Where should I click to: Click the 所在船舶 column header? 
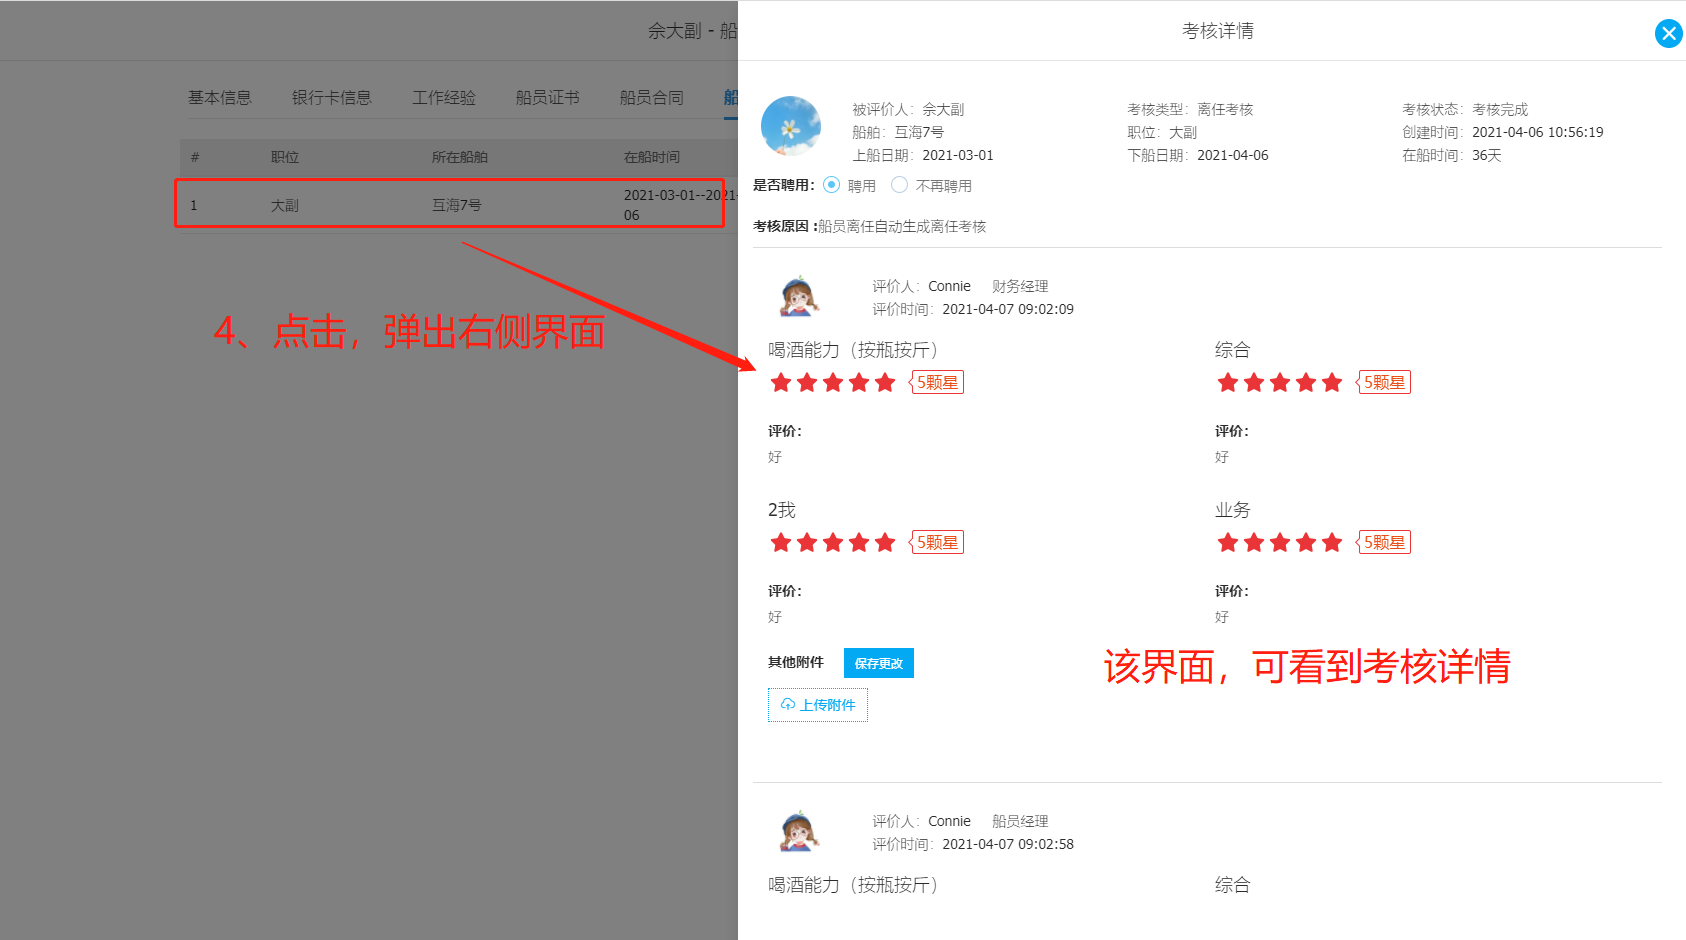tap(460, 157)
